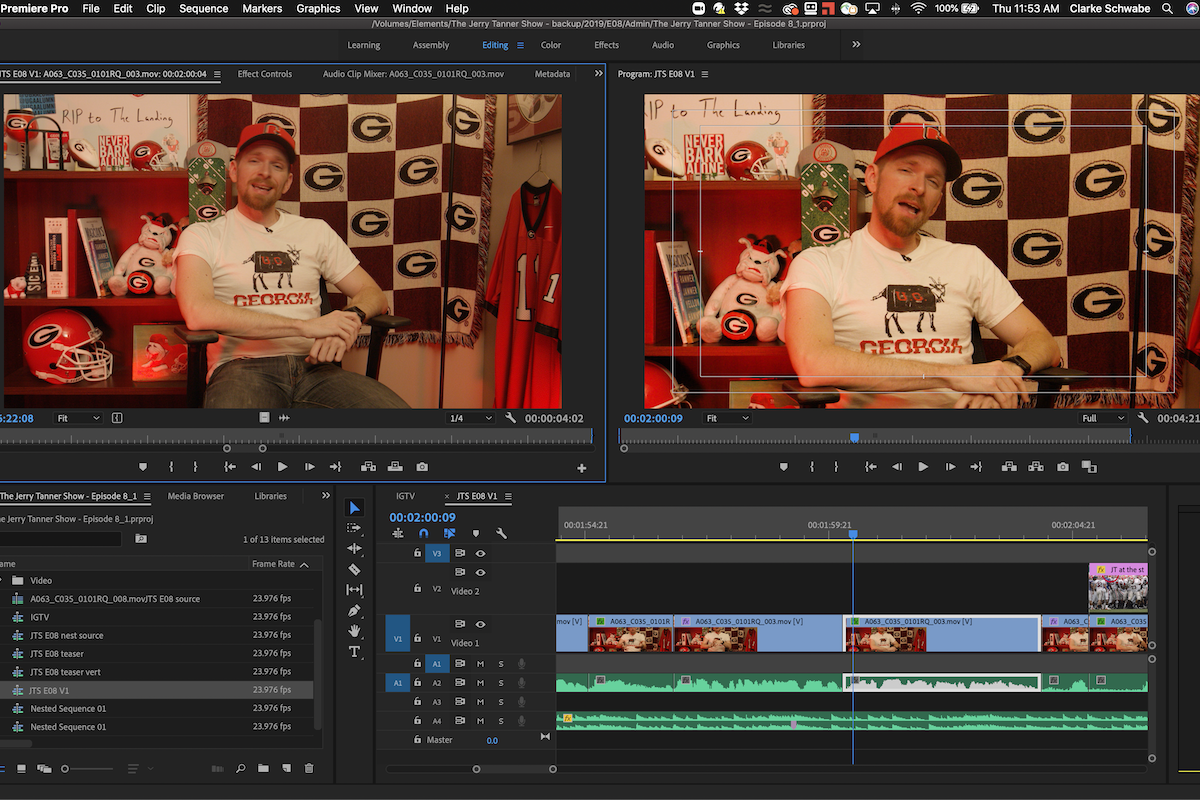Open Program monitor settings wrench
This screenshot has height=800, width=1200.
[1143, 418]
